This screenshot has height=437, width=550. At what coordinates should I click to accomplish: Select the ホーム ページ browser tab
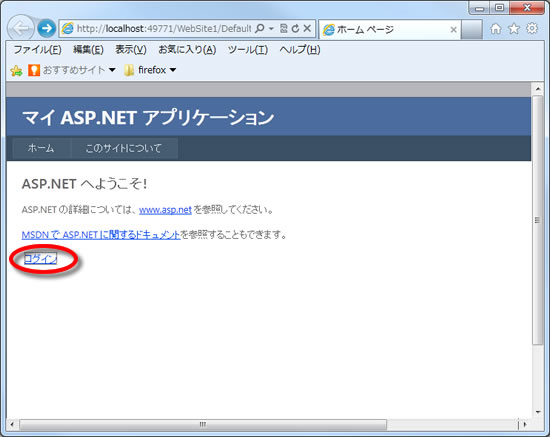pos(389,29)
